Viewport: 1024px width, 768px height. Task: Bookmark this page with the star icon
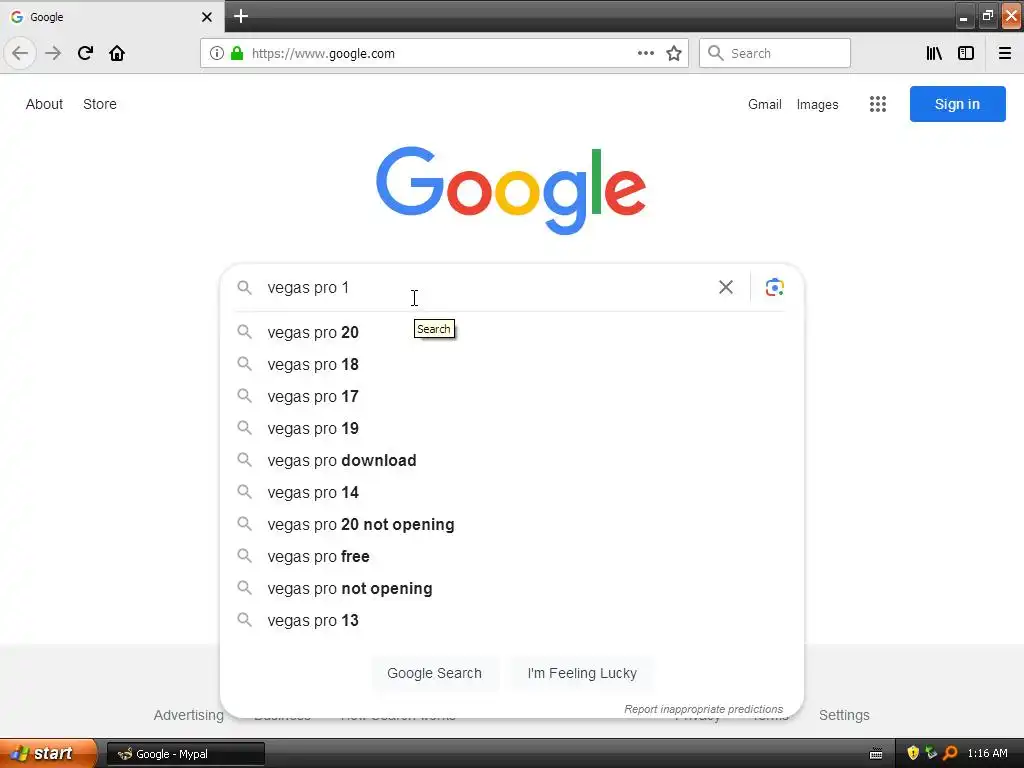pyautogui.click(x=674, y=53)
